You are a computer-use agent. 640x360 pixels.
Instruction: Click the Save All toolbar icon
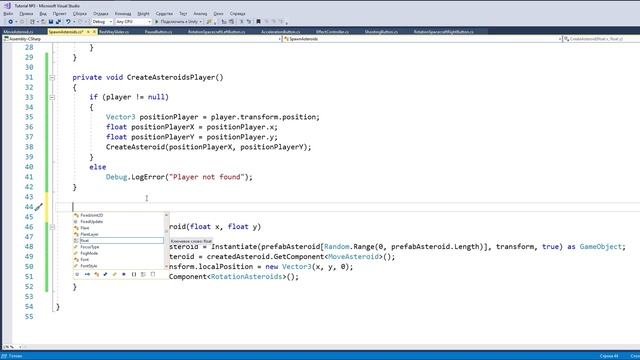coord(58,22)
